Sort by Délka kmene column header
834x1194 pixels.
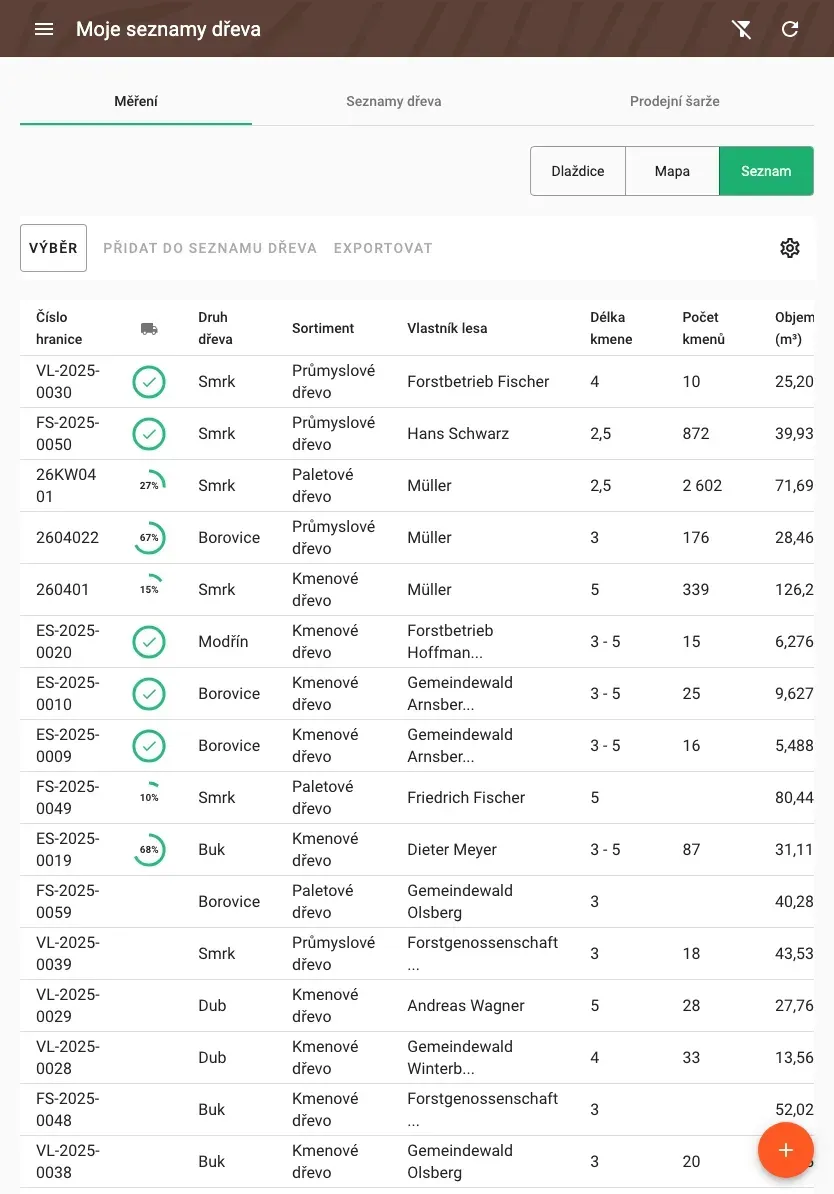click(611, 328)
